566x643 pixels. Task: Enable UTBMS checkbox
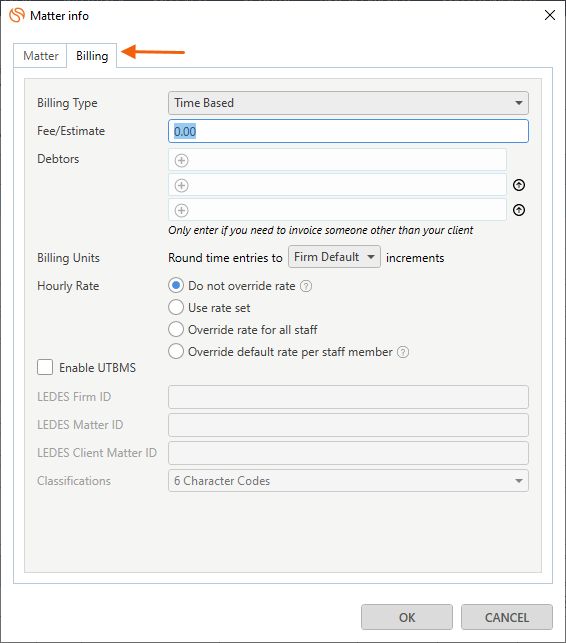tap(45, 367)
